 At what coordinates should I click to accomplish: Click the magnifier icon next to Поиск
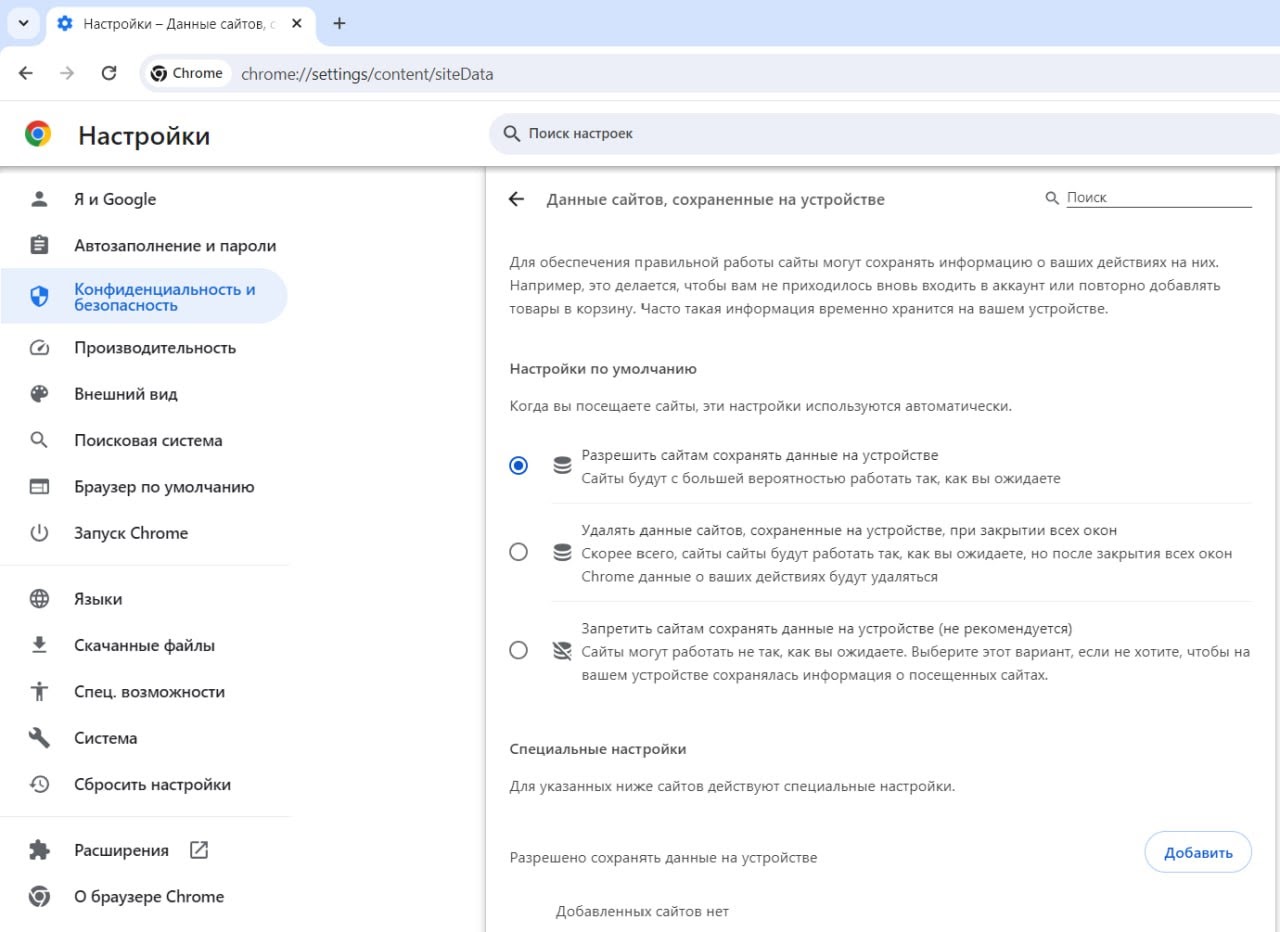1052,198
